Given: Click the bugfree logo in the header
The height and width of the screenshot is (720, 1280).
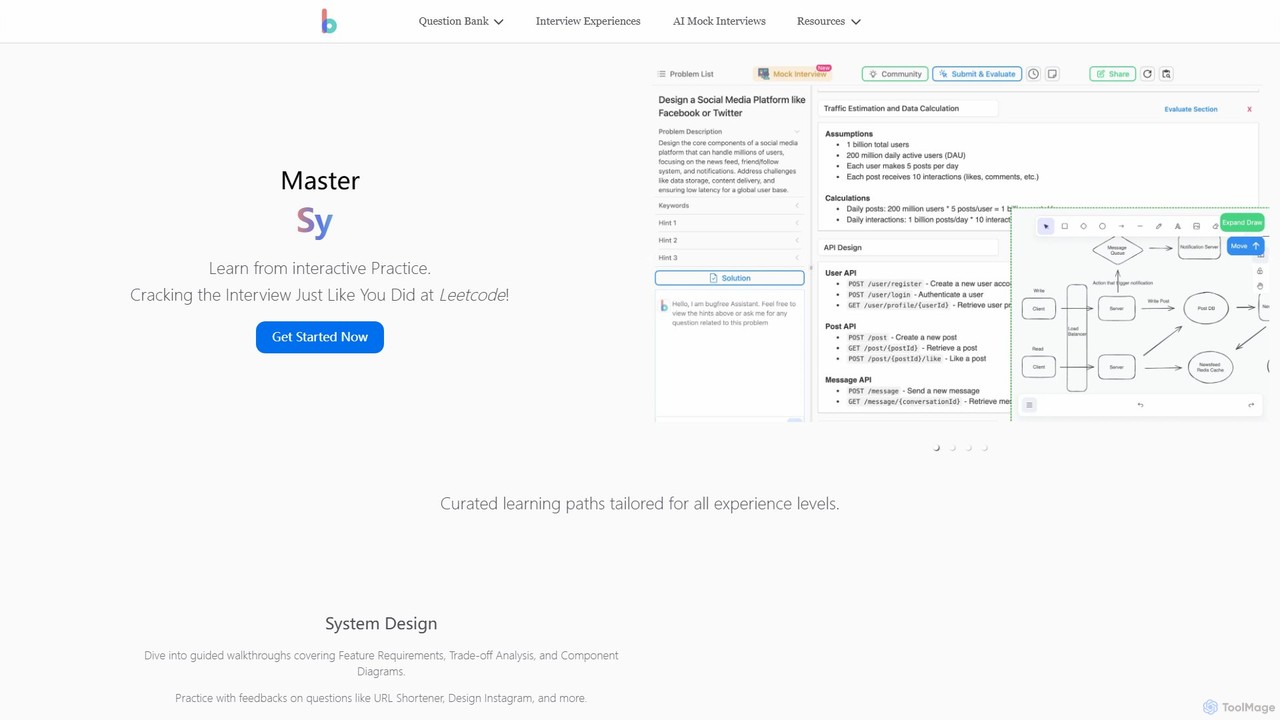Looking at the screenshot, I should [329, 21].
